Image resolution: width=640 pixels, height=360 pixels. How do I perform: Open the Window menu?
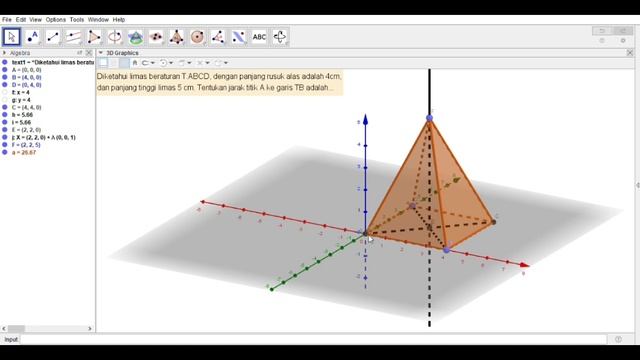pos(98,20)
